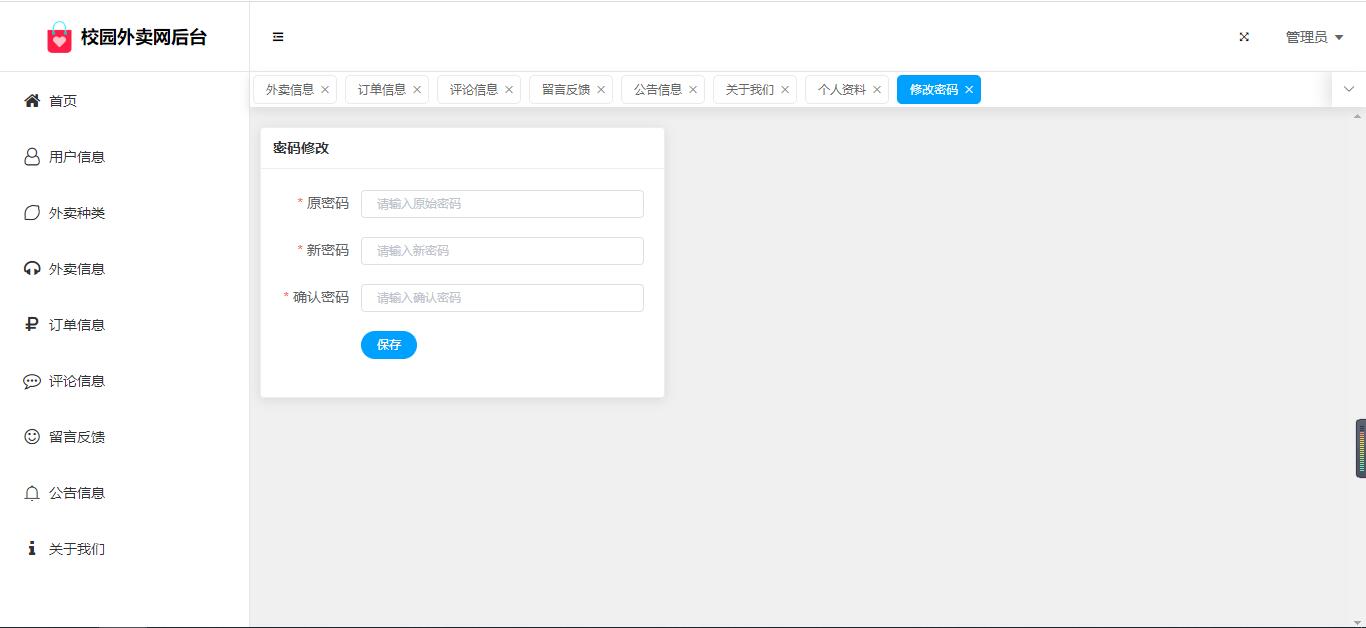This screenshot has height=628, width=1366.
Task: Open 首页 in the sidebar
Action: (x=124, y=101)
